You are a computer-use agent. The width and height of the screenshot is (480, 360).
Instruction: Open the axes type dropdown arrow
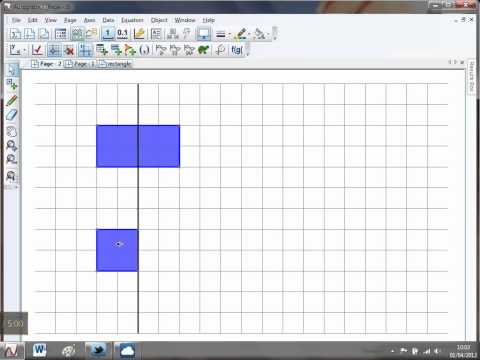[24, 50]
